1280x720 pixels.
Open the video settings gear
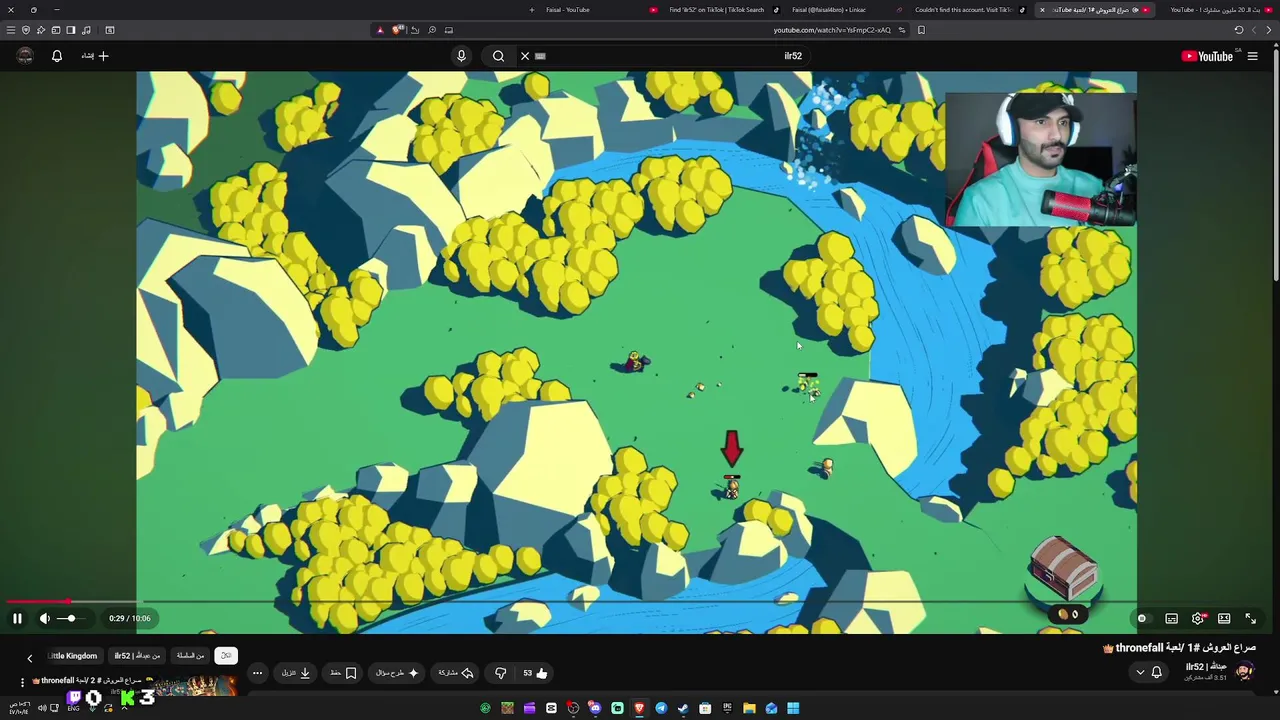coord(1198,619)
